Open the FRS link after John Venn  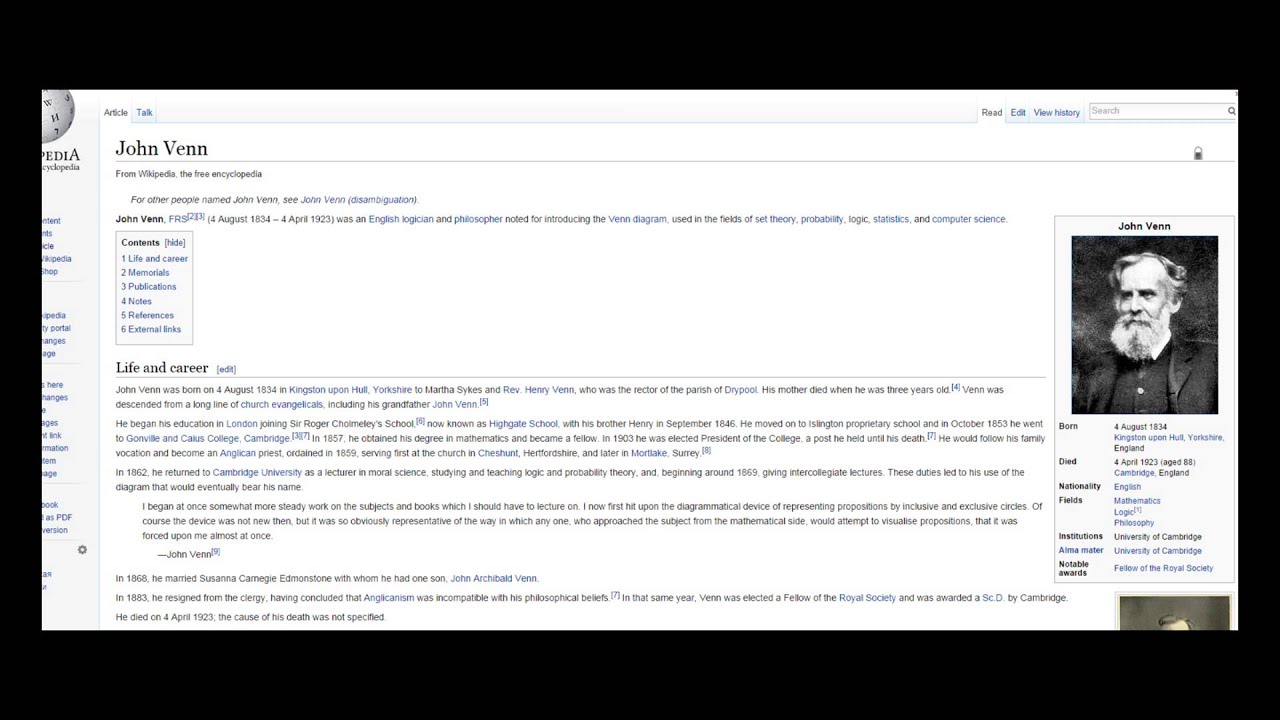pyautogui.click(x=178, y=220)
